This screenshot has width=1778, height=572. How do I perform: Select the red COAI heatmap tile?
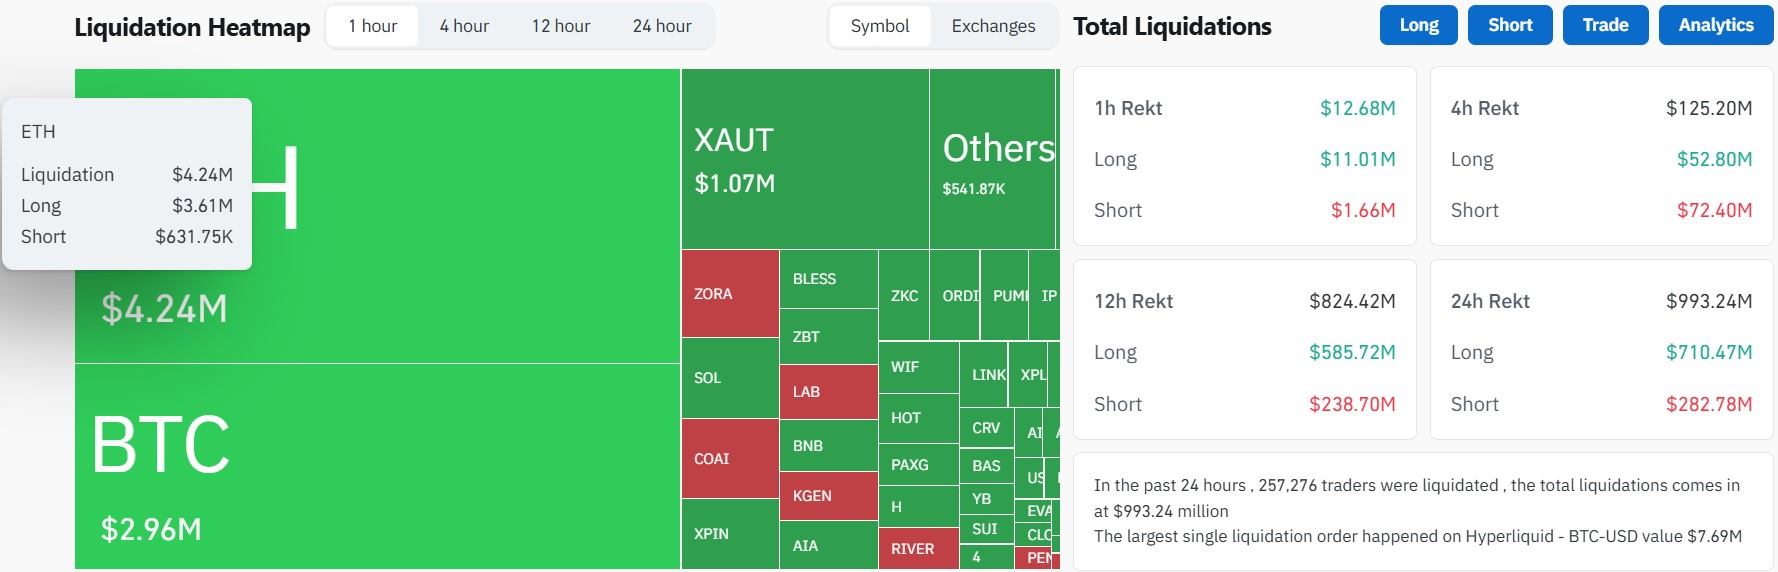pyautogui.click(x=730, y=459)
